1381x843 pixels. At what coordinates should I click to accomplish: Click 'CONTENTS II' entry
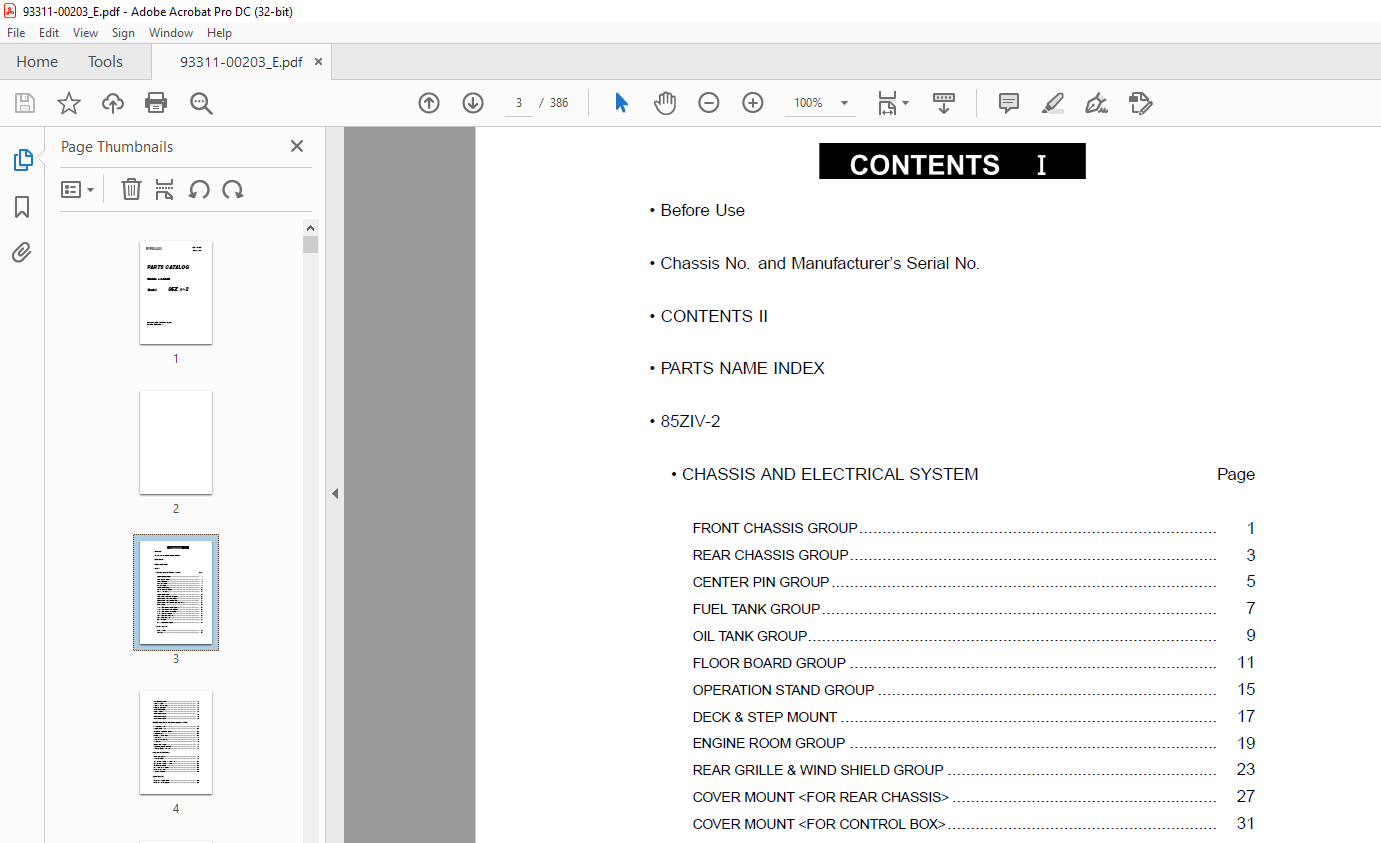(714, 316)
